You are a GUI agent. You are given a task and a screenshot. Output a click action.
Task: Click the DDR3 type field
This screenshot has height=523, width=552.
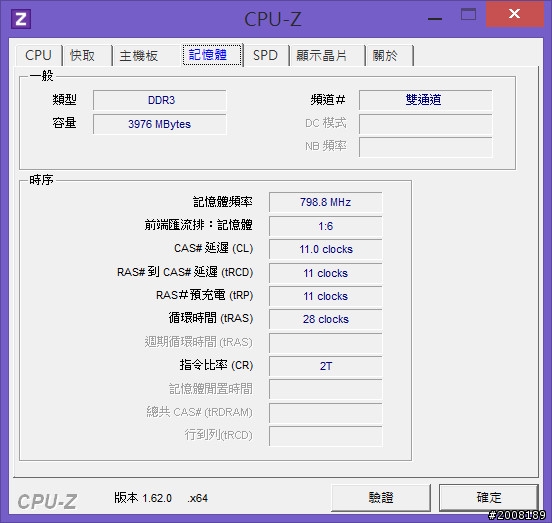click(160, 100)
